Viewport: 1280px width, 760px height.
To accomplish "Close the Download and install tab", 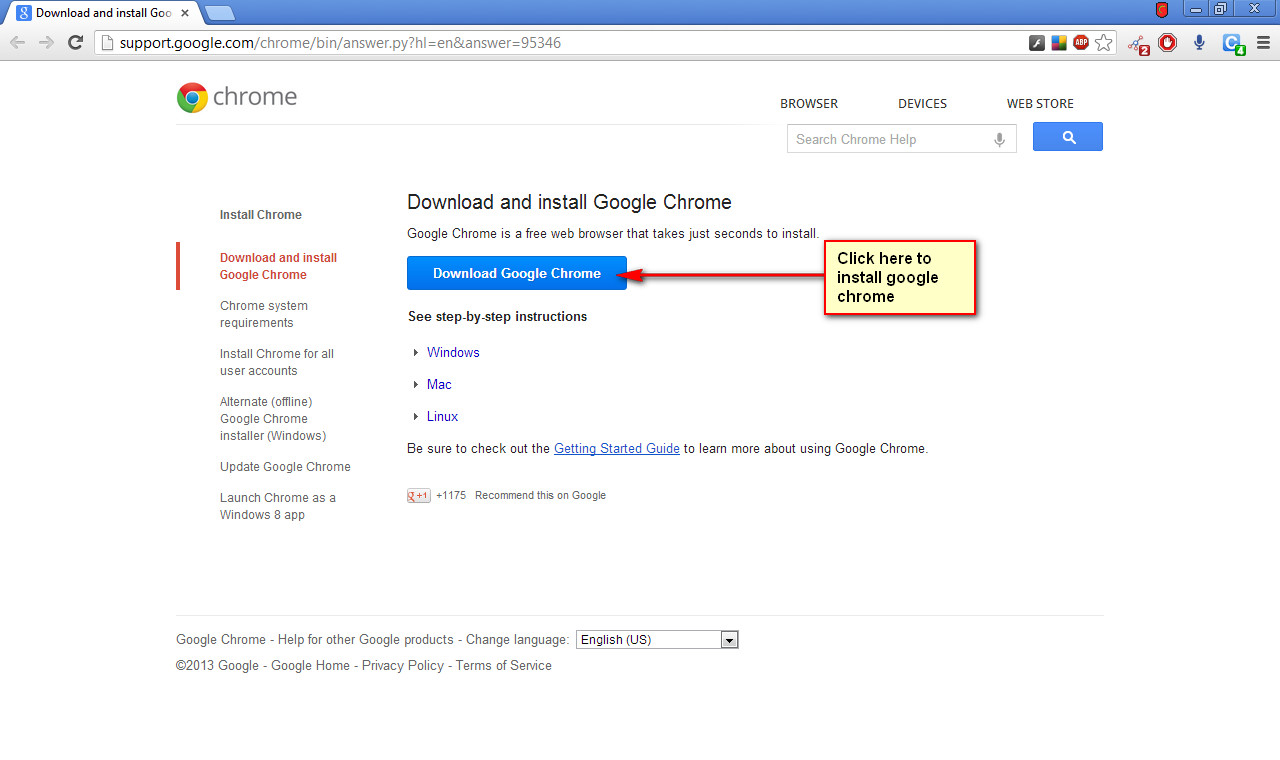I will 185,13.
